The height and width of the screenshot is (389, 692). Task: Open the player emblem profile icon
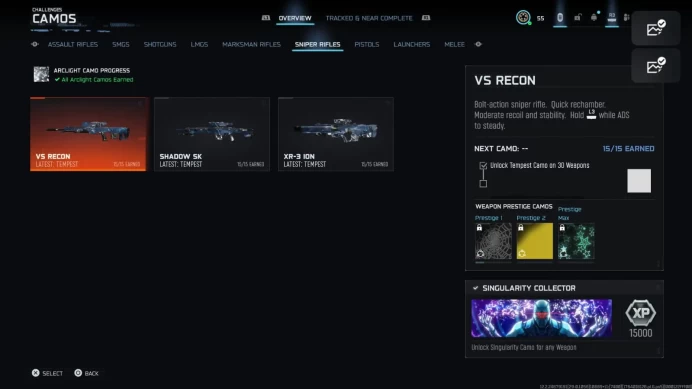[x=523, y=18]
